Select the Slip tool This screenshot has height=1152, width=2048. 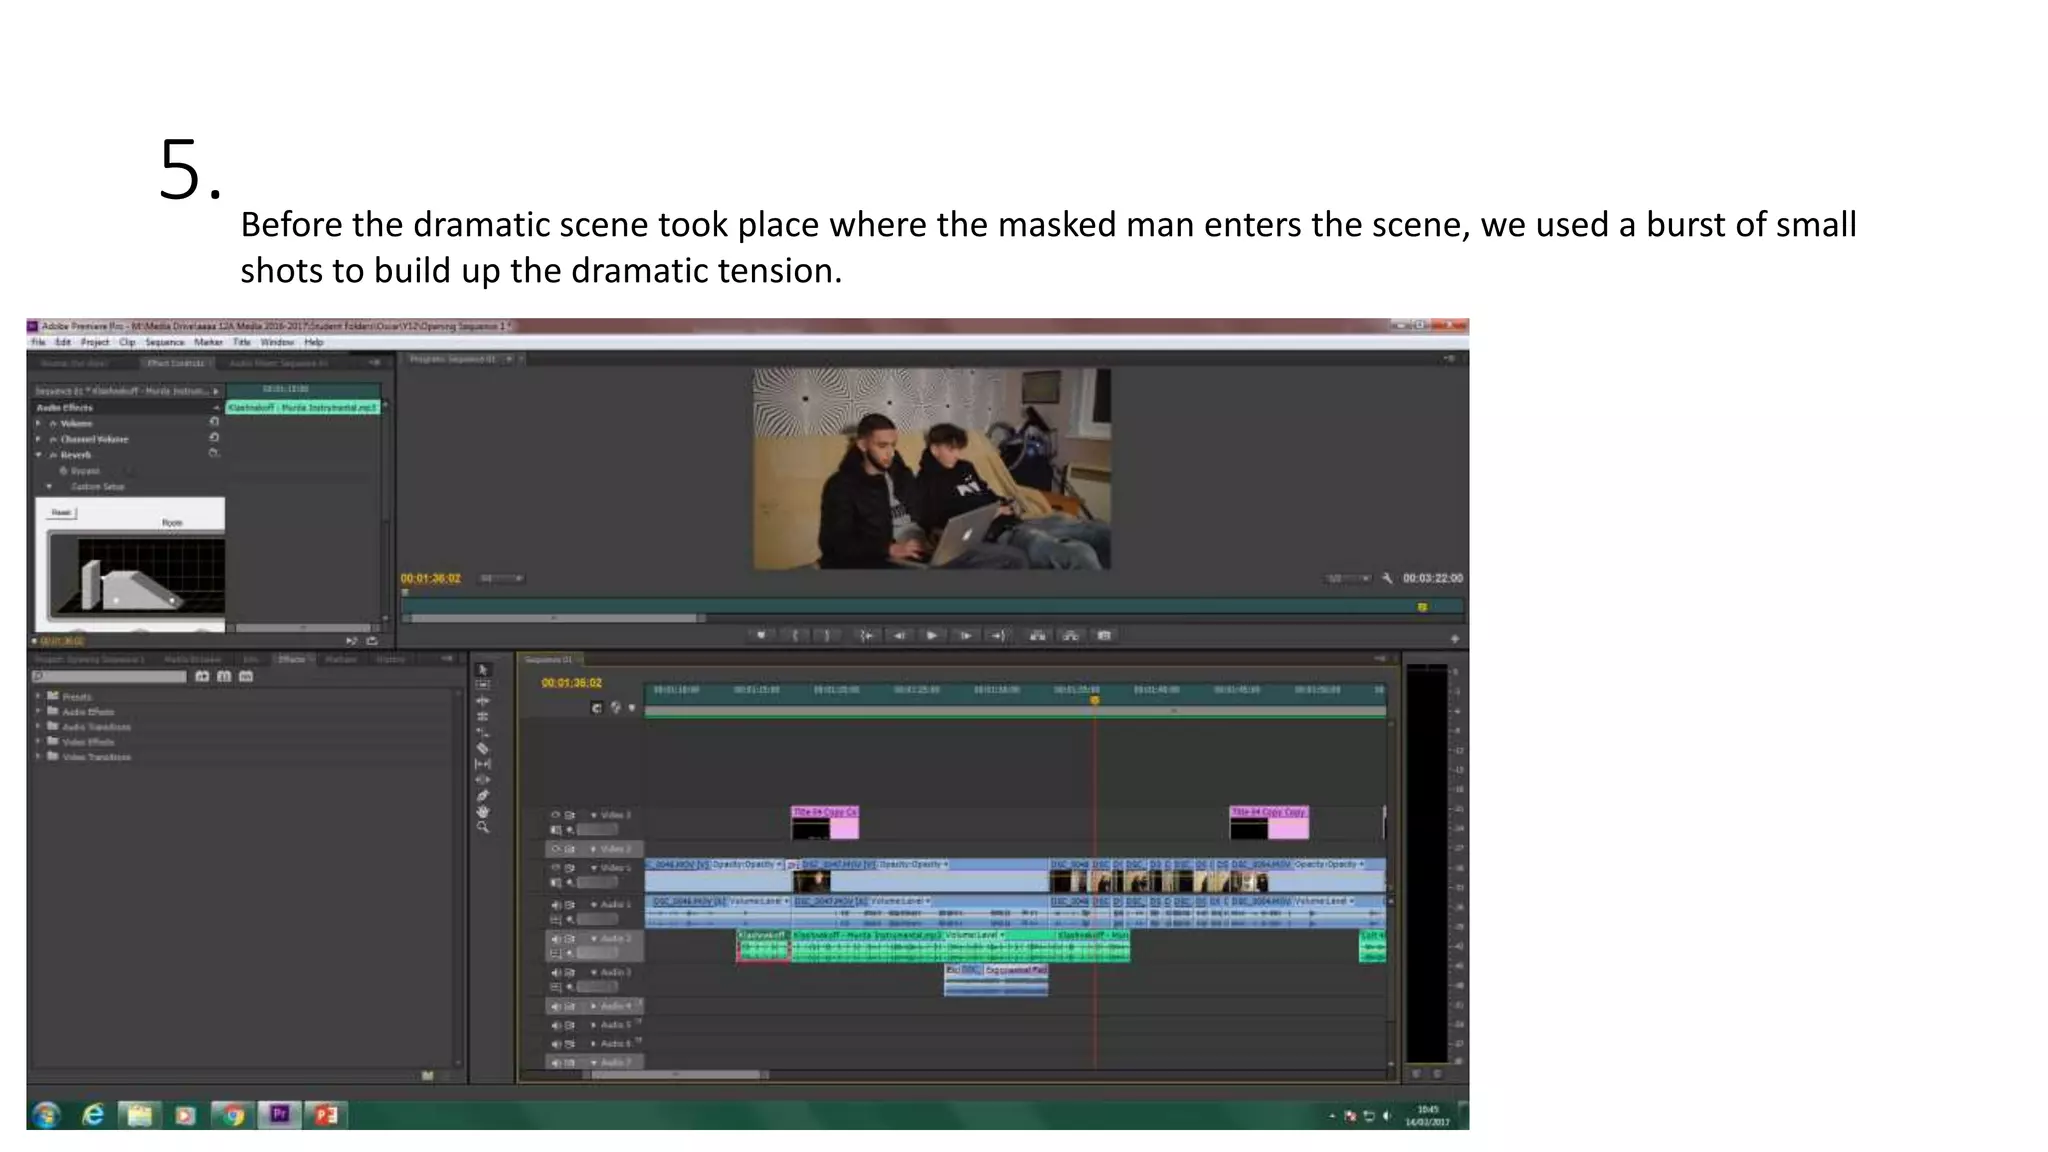[x=483, y=764]
